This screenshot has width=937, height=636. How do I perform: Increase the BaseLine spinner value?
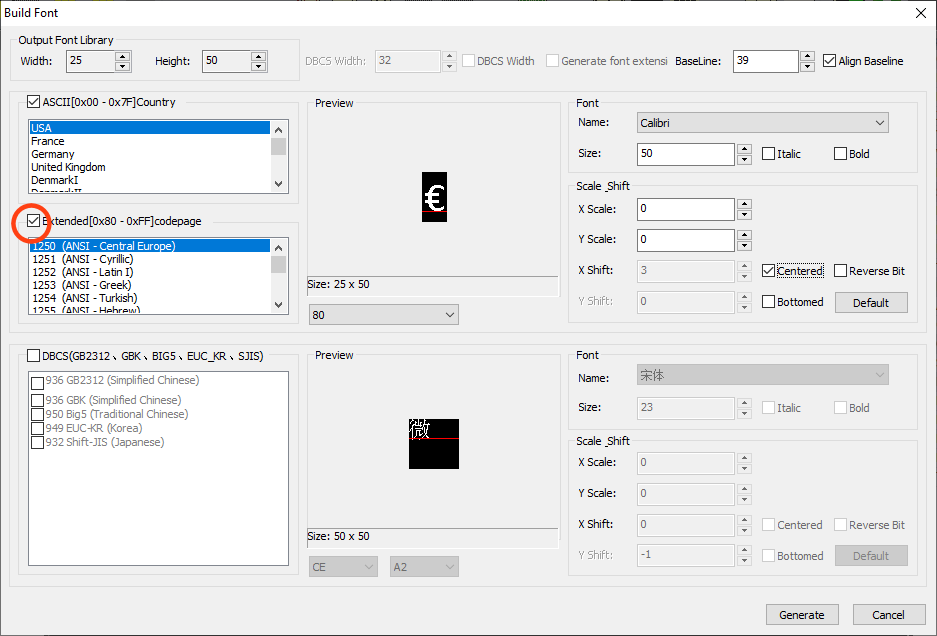click(x=807, y=56)
